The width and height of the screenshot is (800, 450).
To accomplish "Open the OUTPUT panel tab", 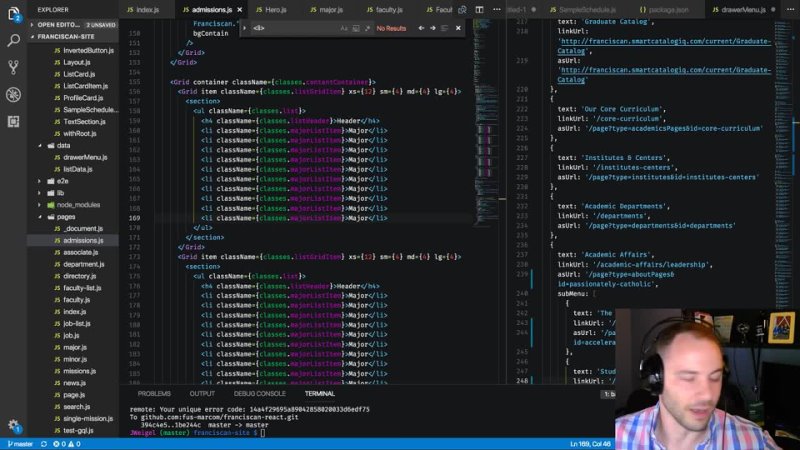I will click(x=202, y=394).
